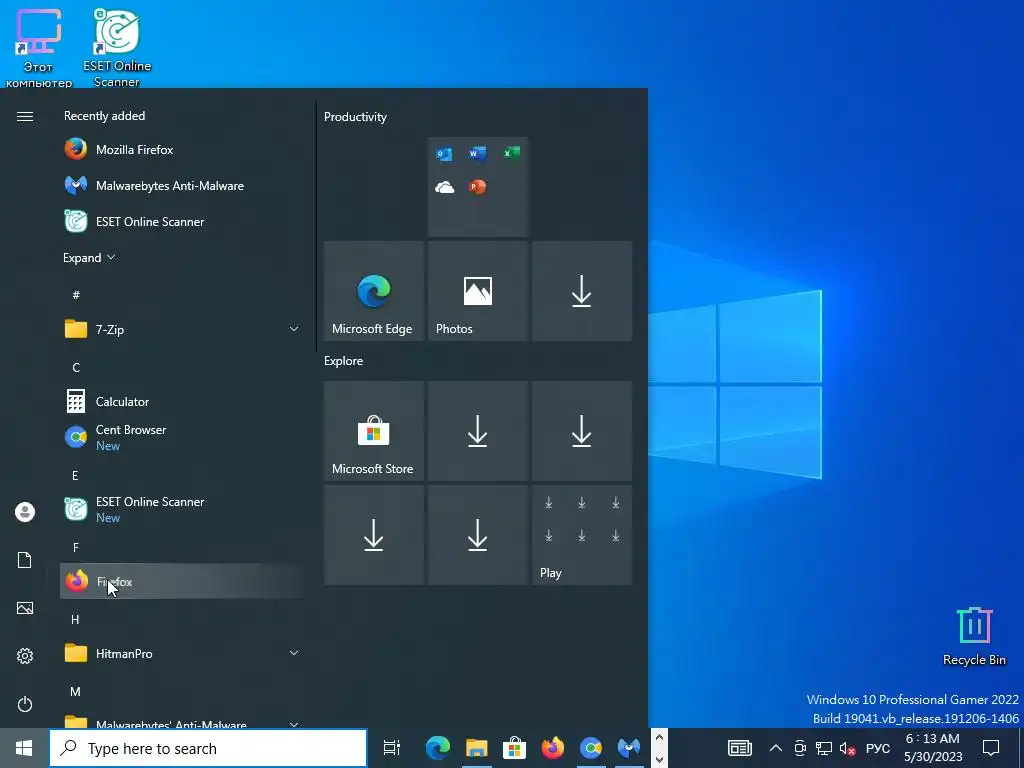Open Documents from the Start sidebar

(25, 560)
